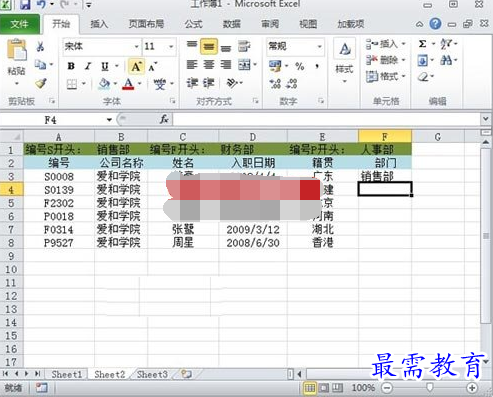The image size is (493, 397).
Task: Click the text orientation icon
Action: [x=232, y=83]
